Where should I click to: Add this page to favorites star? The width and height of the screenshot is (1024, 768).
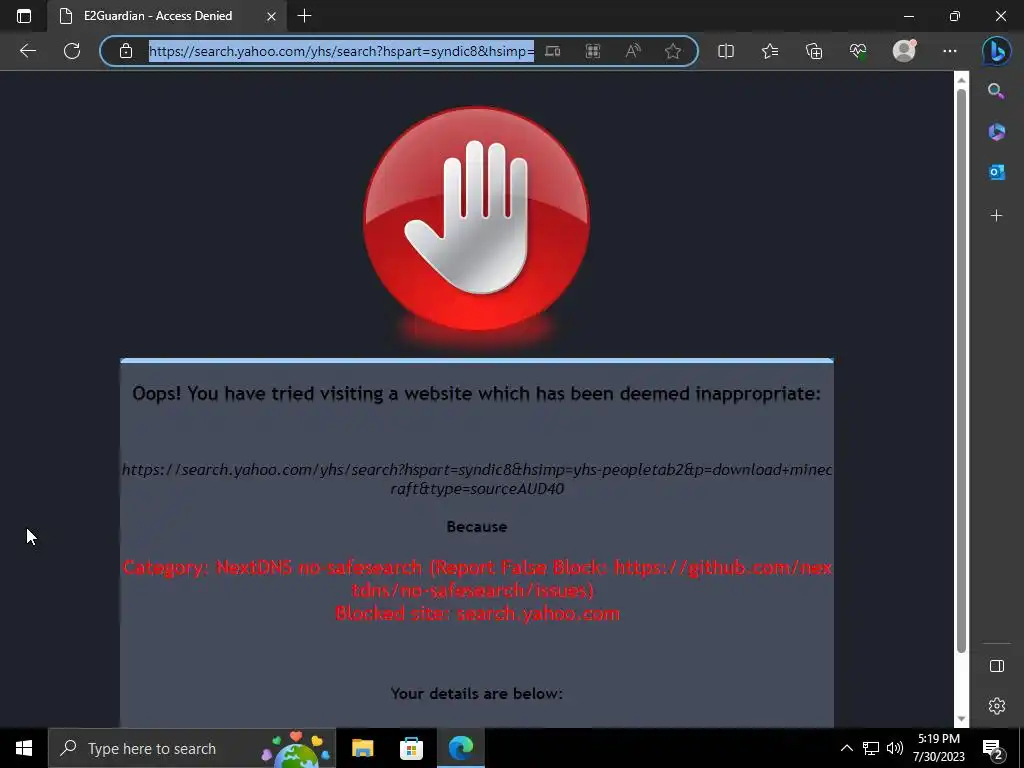pos(673,51)
